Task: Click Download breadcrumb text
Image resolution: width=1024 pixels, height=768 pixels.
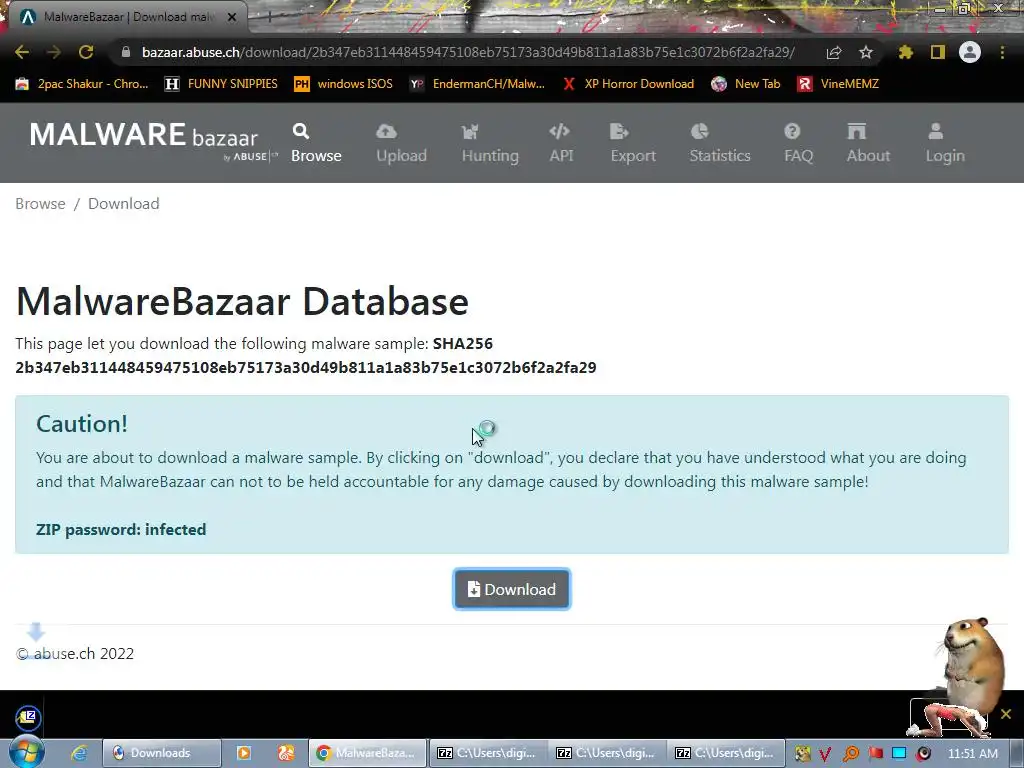Action: point(123,204)
